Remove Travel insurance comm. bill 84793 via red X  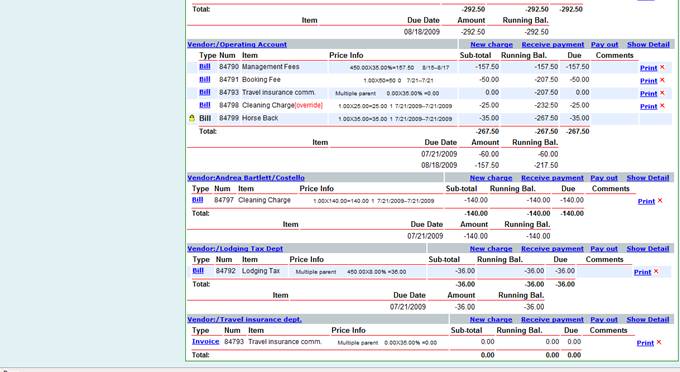(x=662, y=93)
